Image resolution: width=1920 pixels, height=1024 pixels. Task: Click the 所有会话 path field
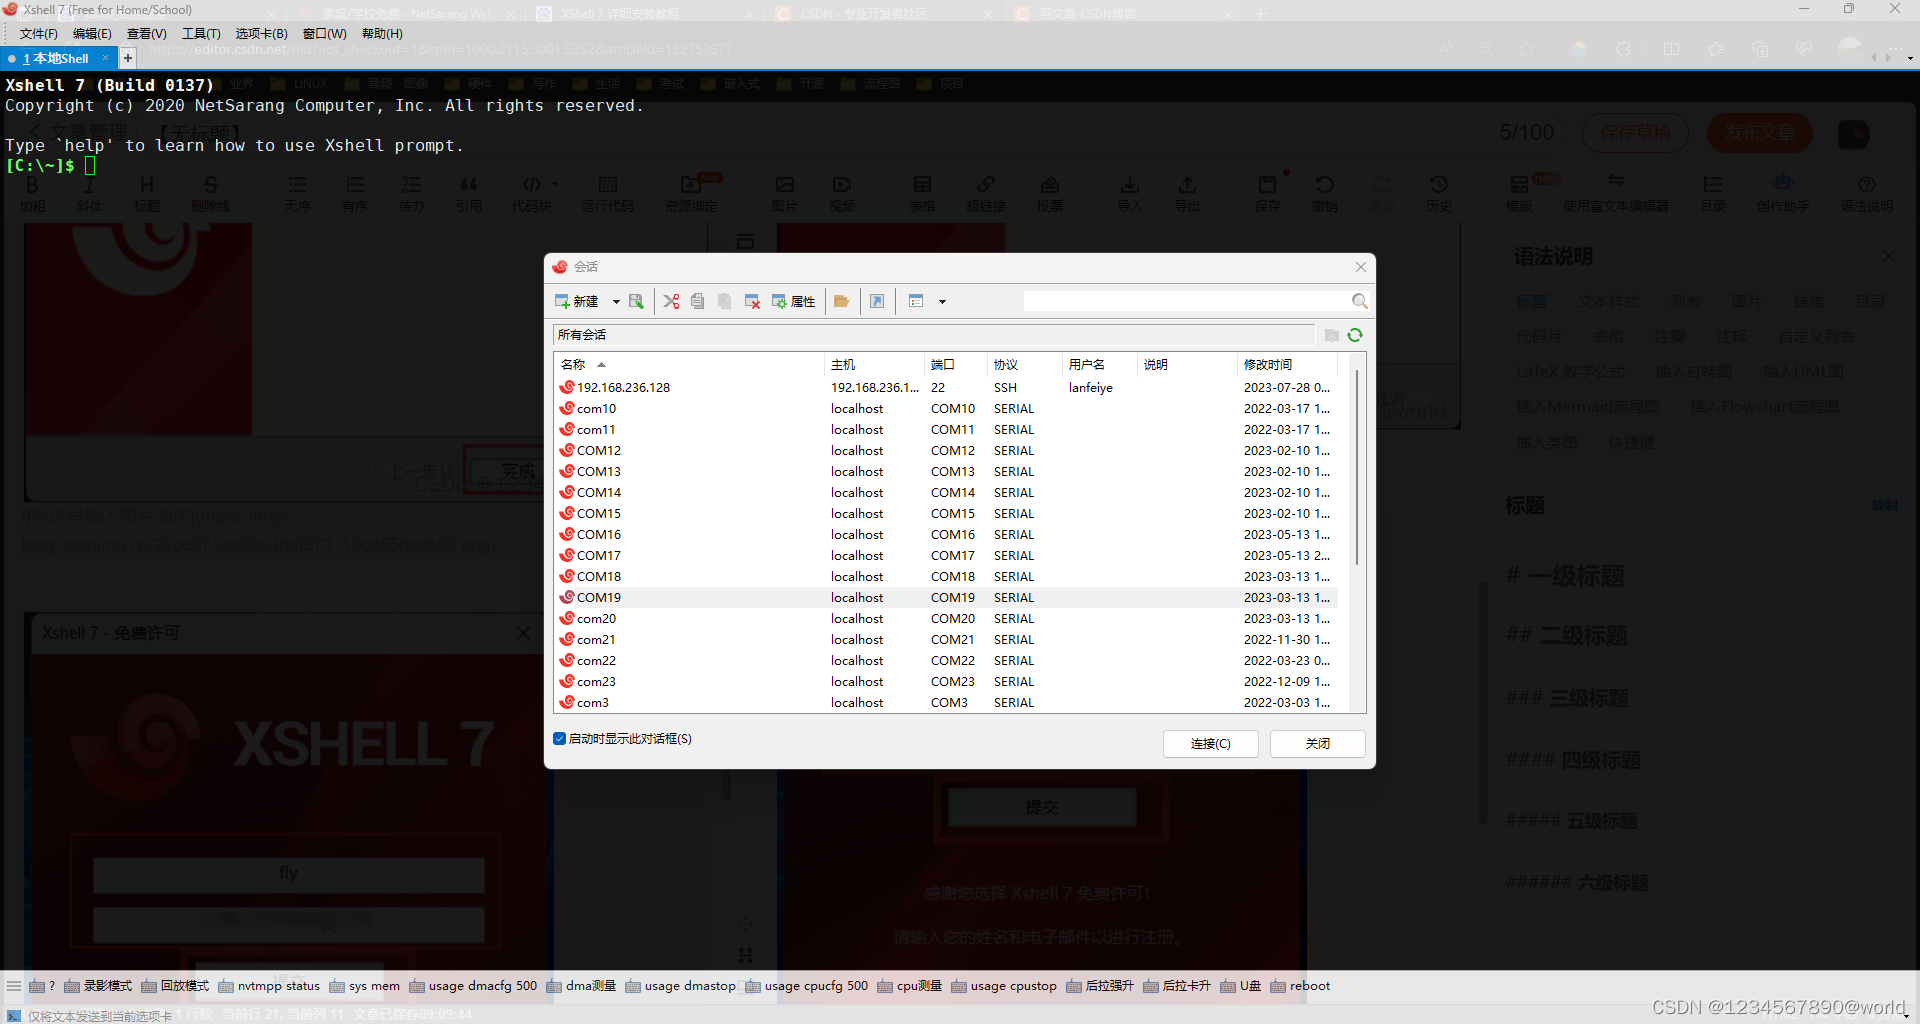(934, 335)
